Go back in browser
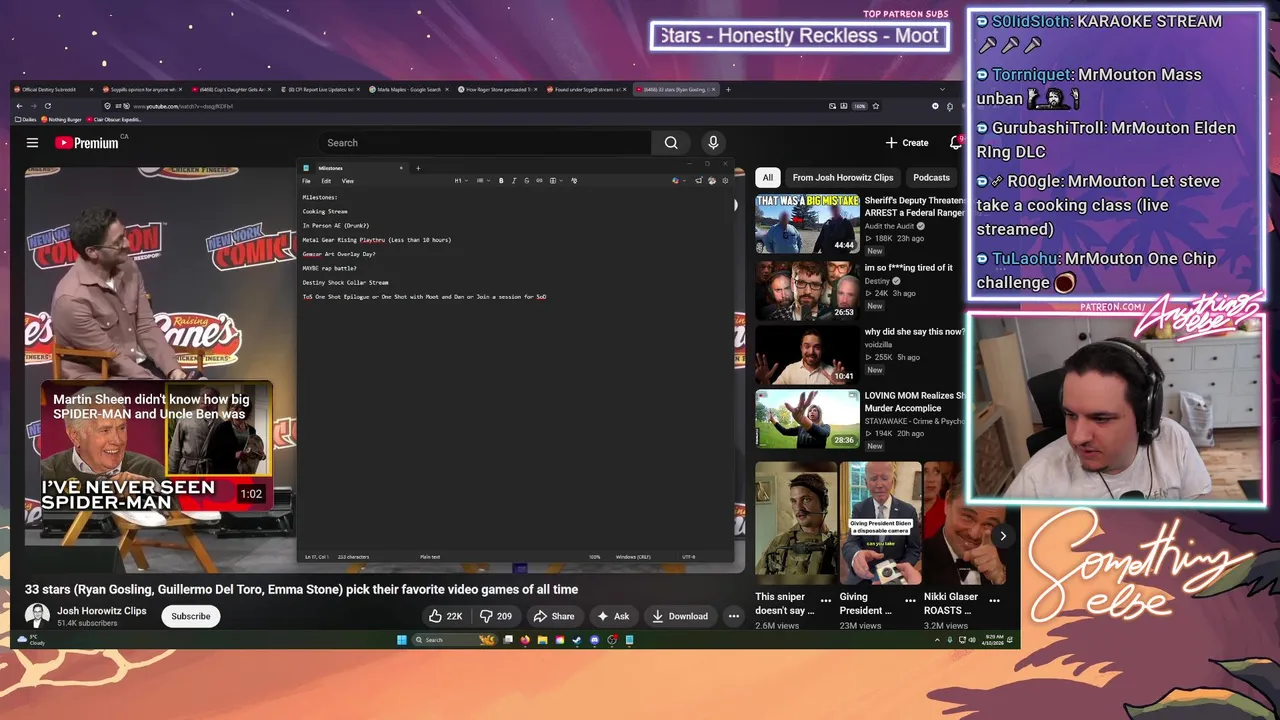 pyautogui.click(x=18, y=106)
